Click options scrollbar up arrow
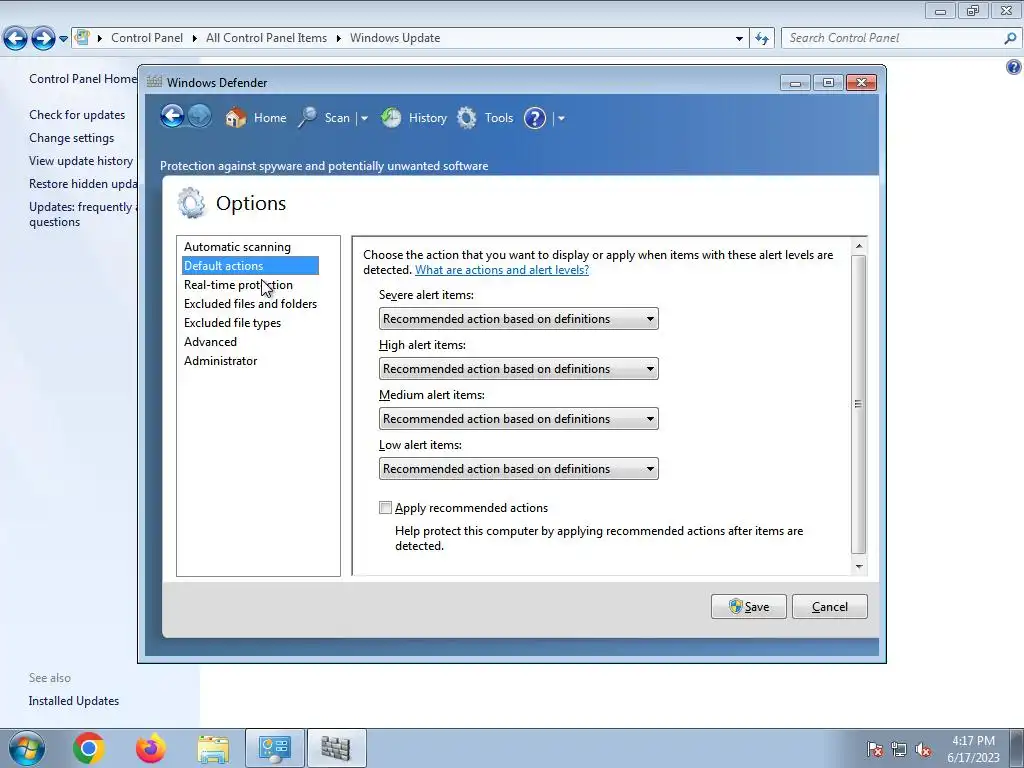The height and width of the screenshot is (768, 1024). coord(859,246)
